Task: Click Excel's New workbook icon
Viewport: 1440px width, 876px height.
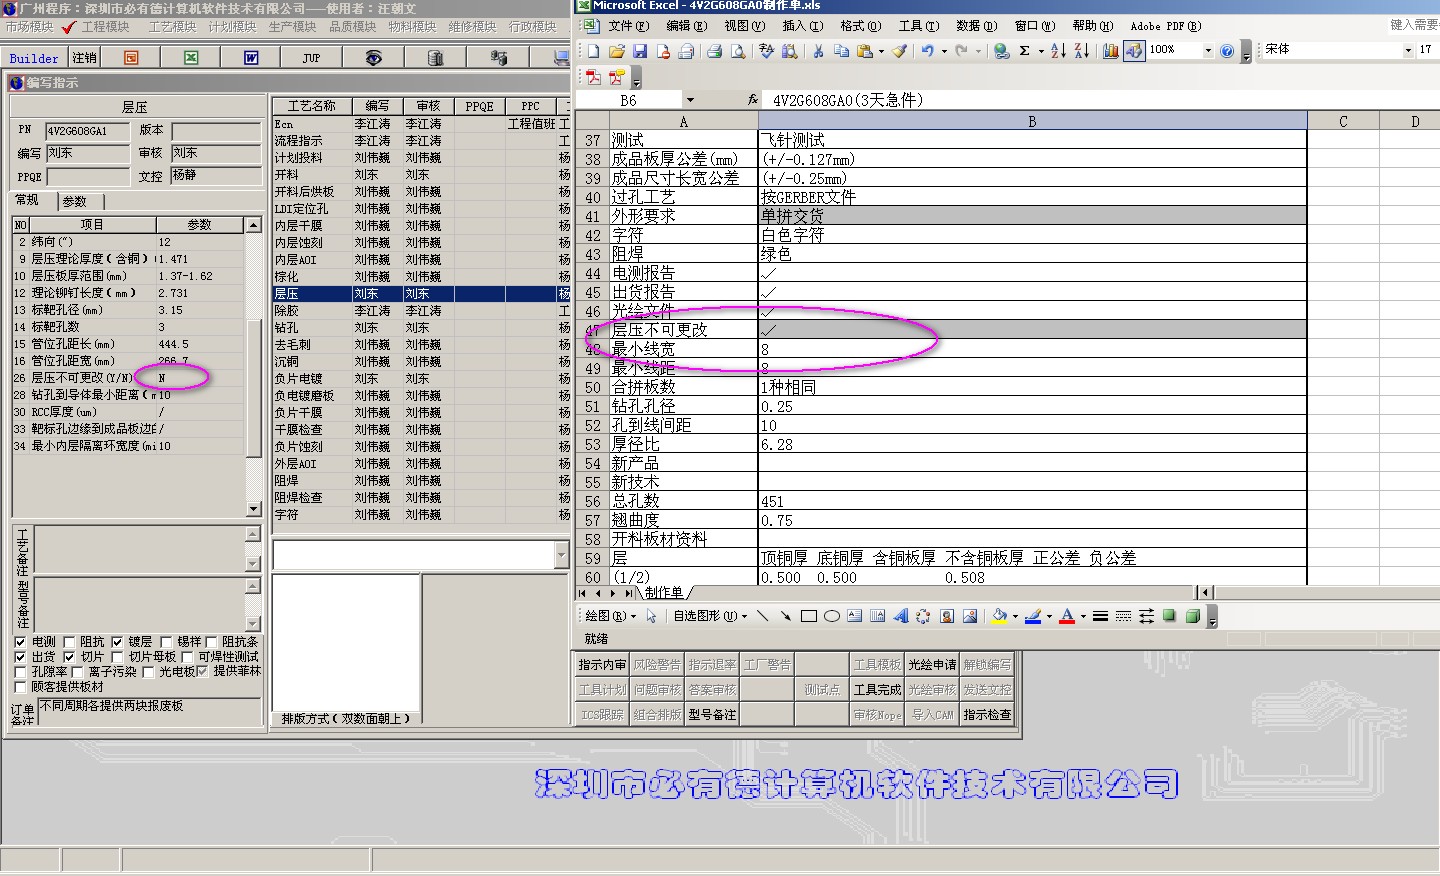Action: [x=593, y=50]
